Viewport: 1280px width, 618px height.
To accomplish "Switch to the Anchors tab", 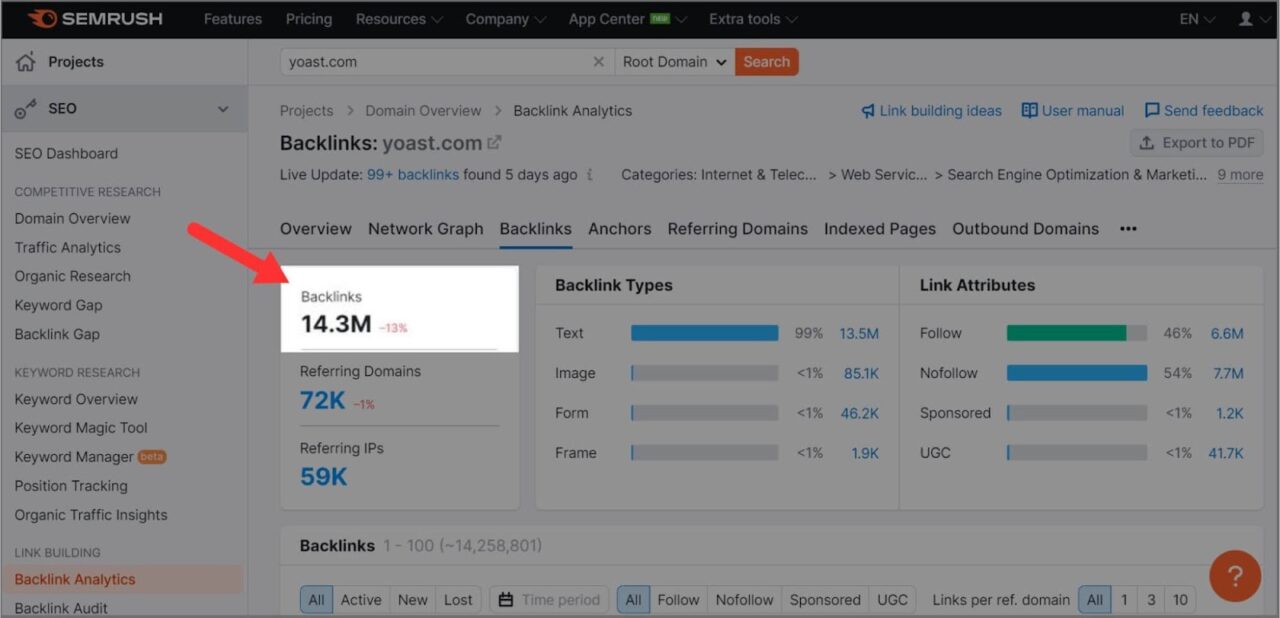I will pyautogui.click(x=619, y=229).
